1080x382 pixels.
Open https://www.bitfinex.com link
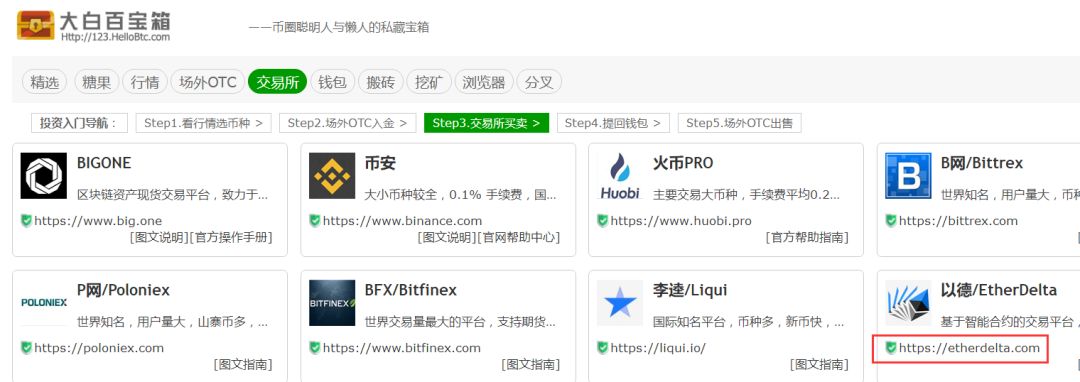(402, 348)
